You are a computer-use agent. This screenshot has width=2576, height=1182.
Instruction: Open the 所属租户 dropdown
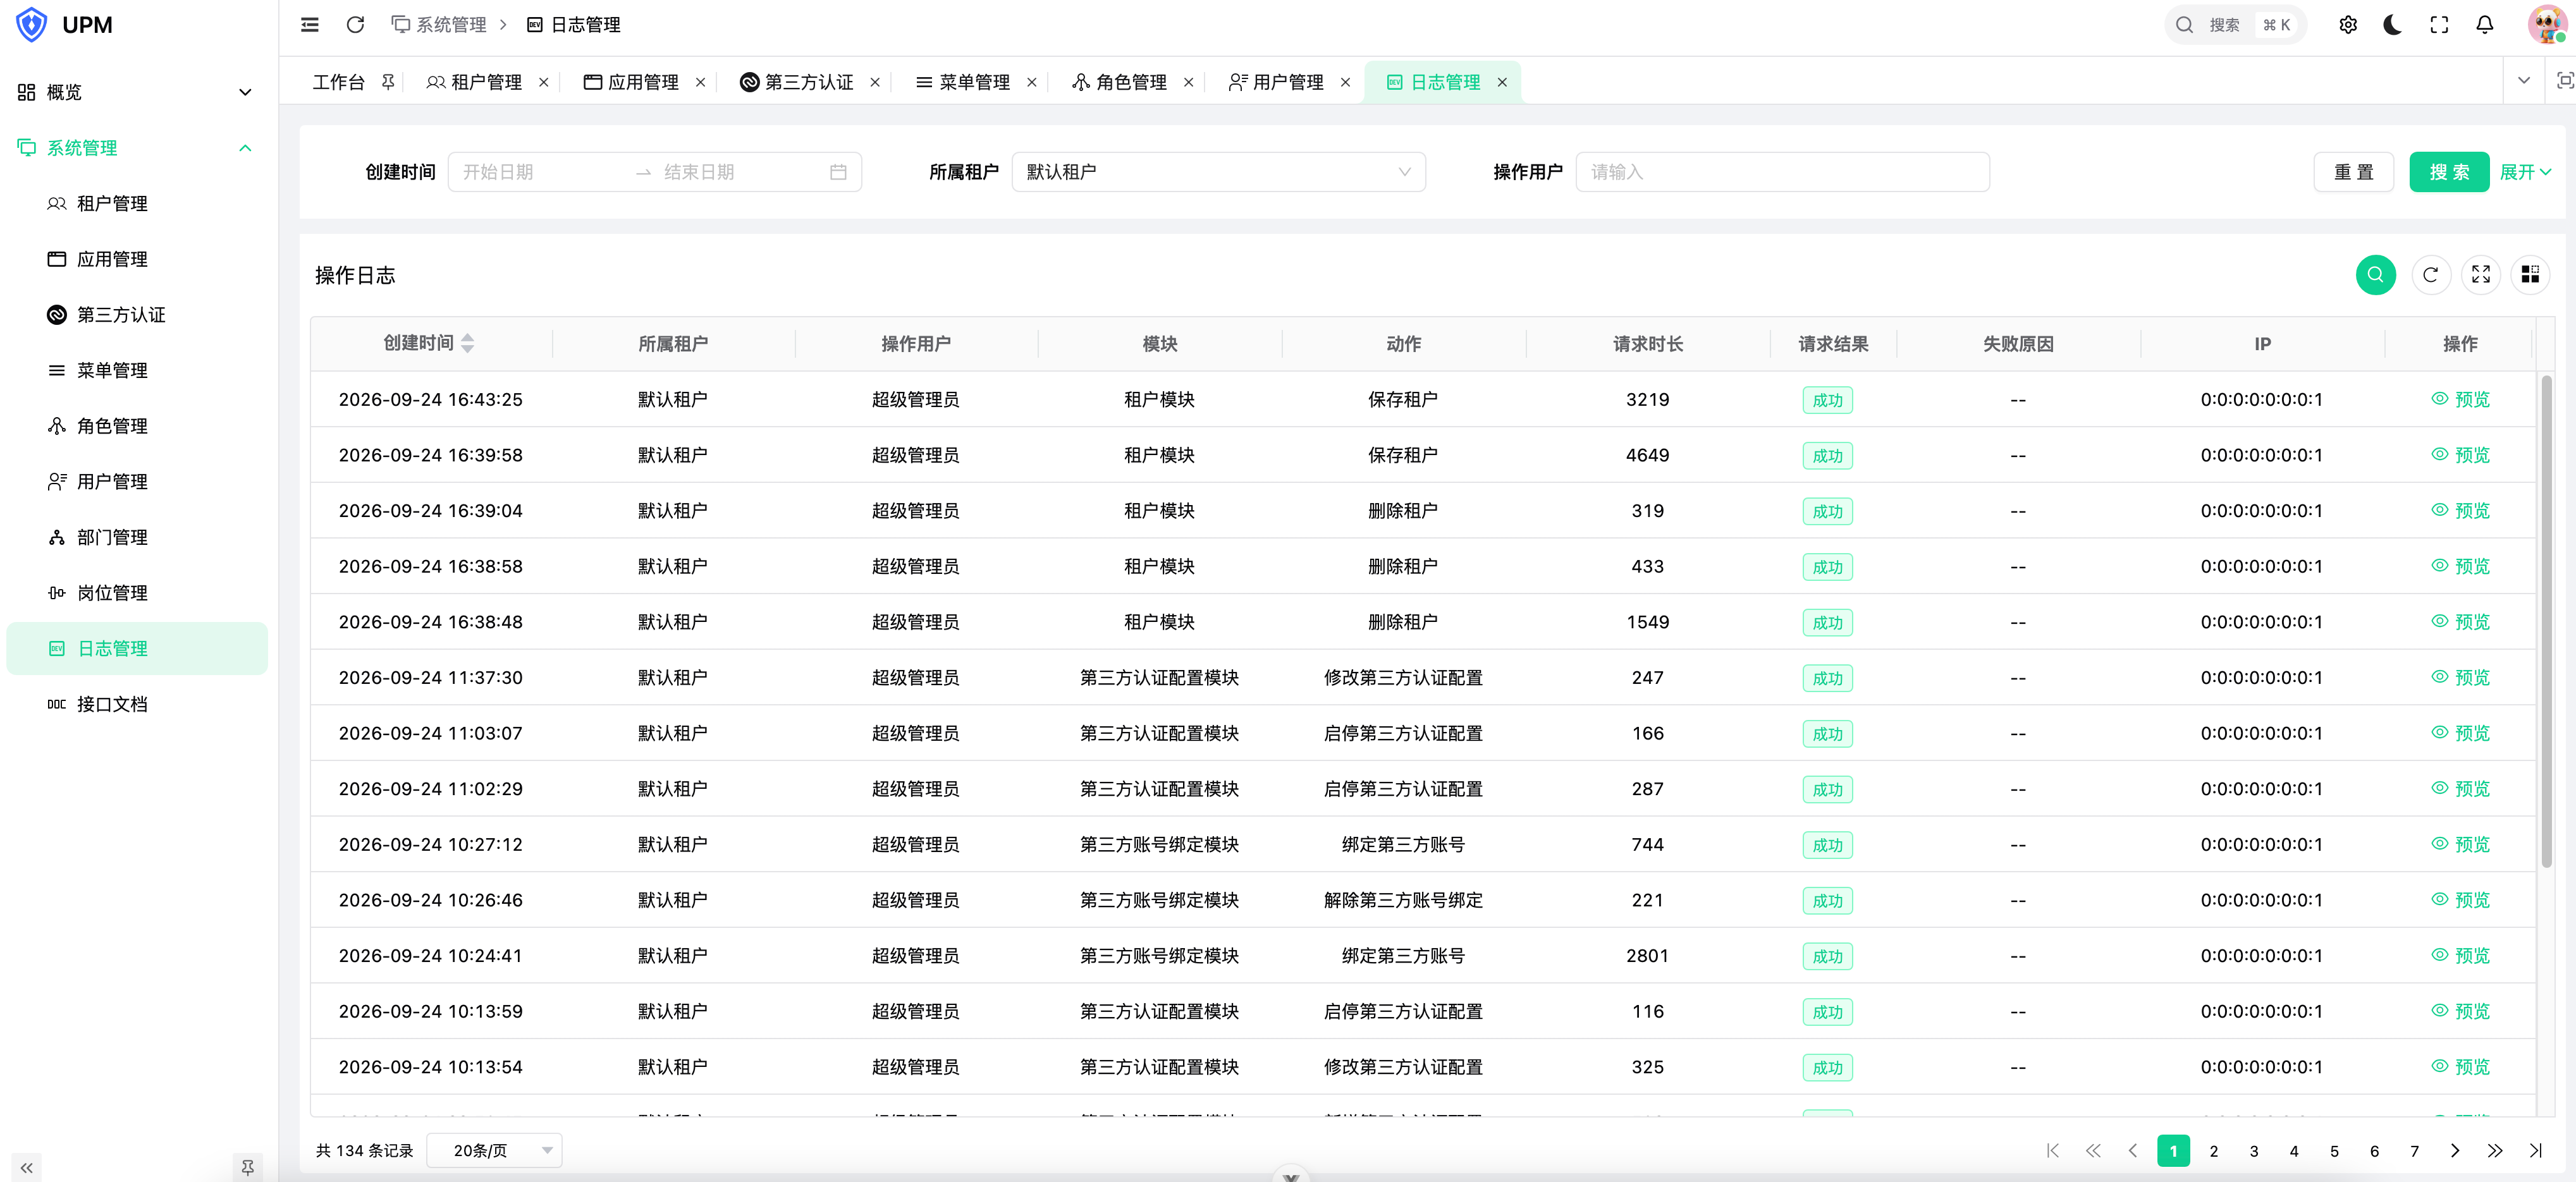[1218, 172]
